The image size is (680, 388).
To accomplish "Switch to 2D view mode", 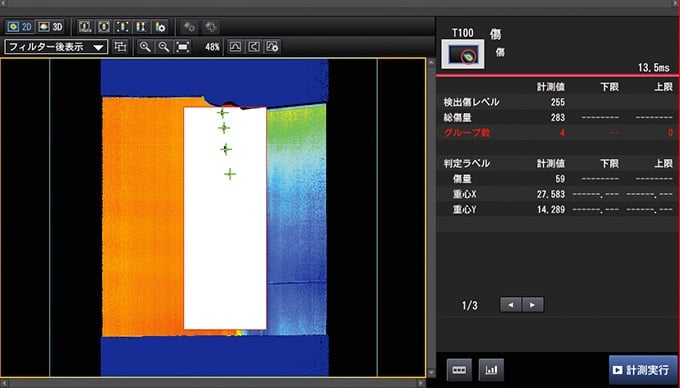I will pos(20,27).
